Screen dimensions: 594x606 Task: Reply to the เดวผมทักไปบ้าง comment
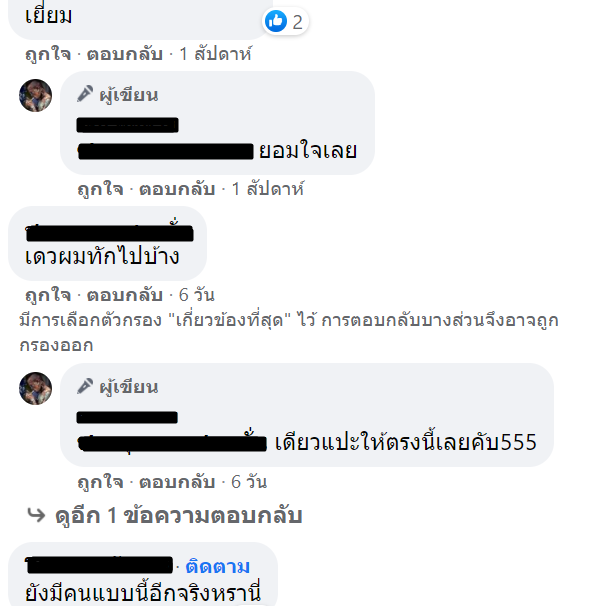click(x=124, y=295)
